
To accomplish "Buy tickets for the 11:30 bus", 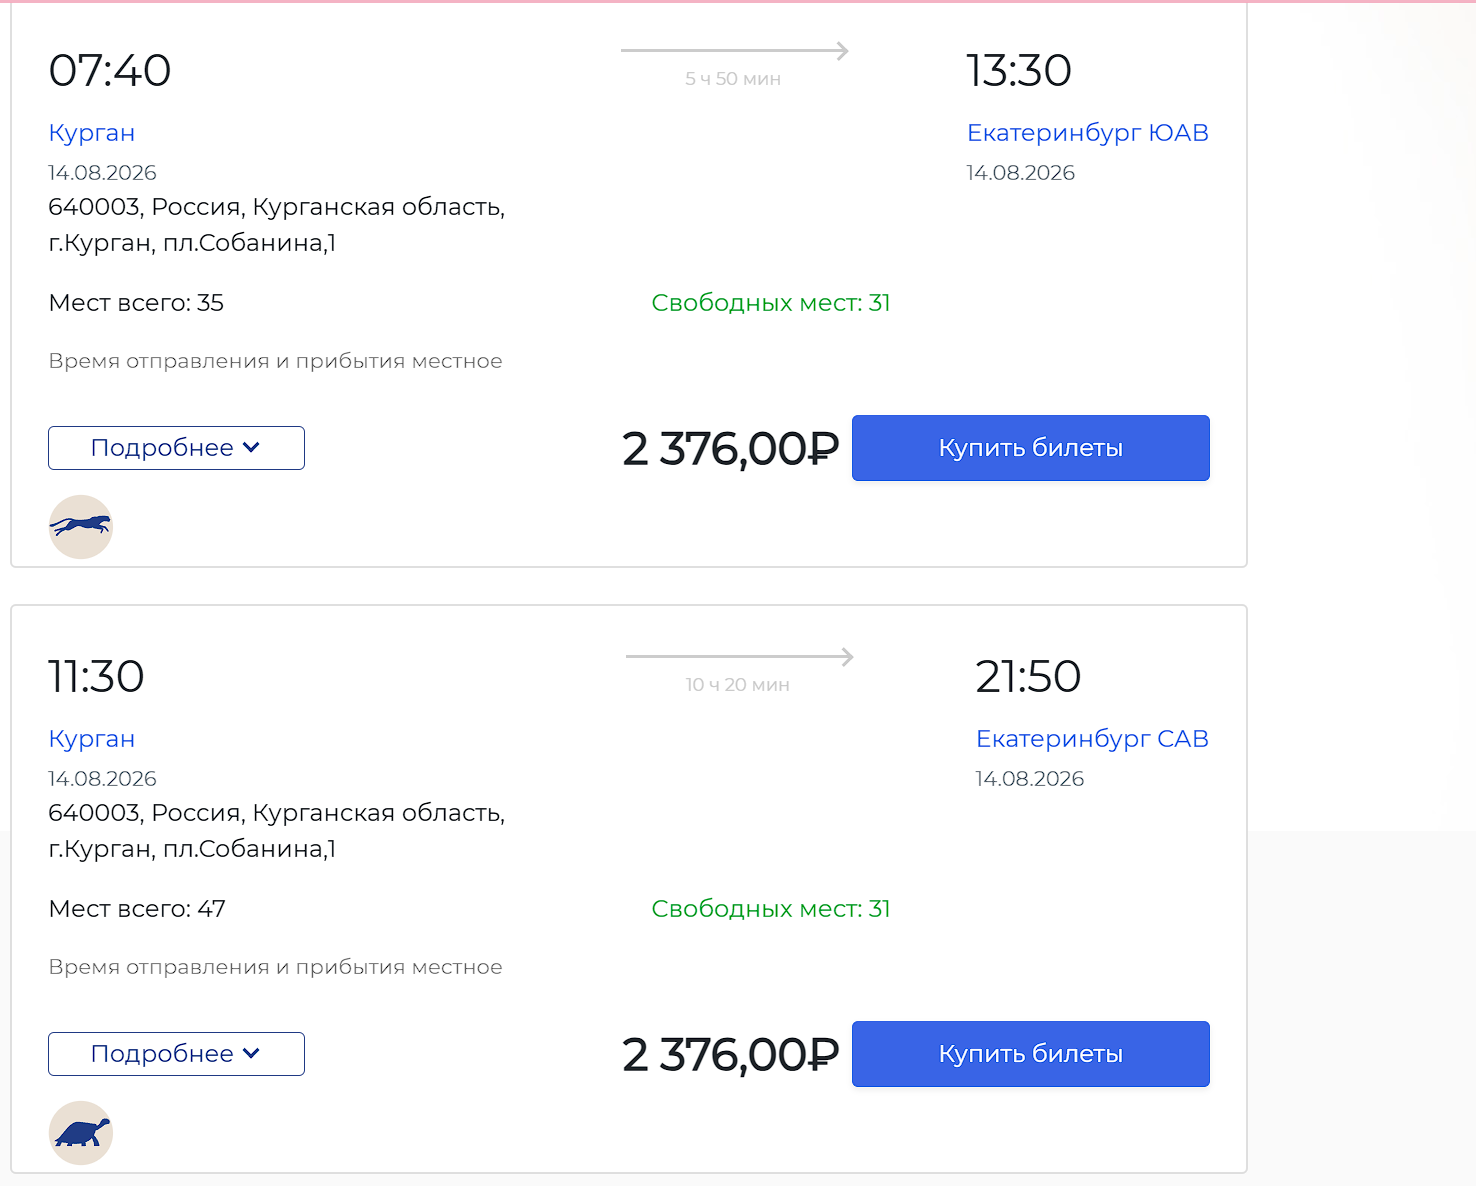I will 1031,1054.
